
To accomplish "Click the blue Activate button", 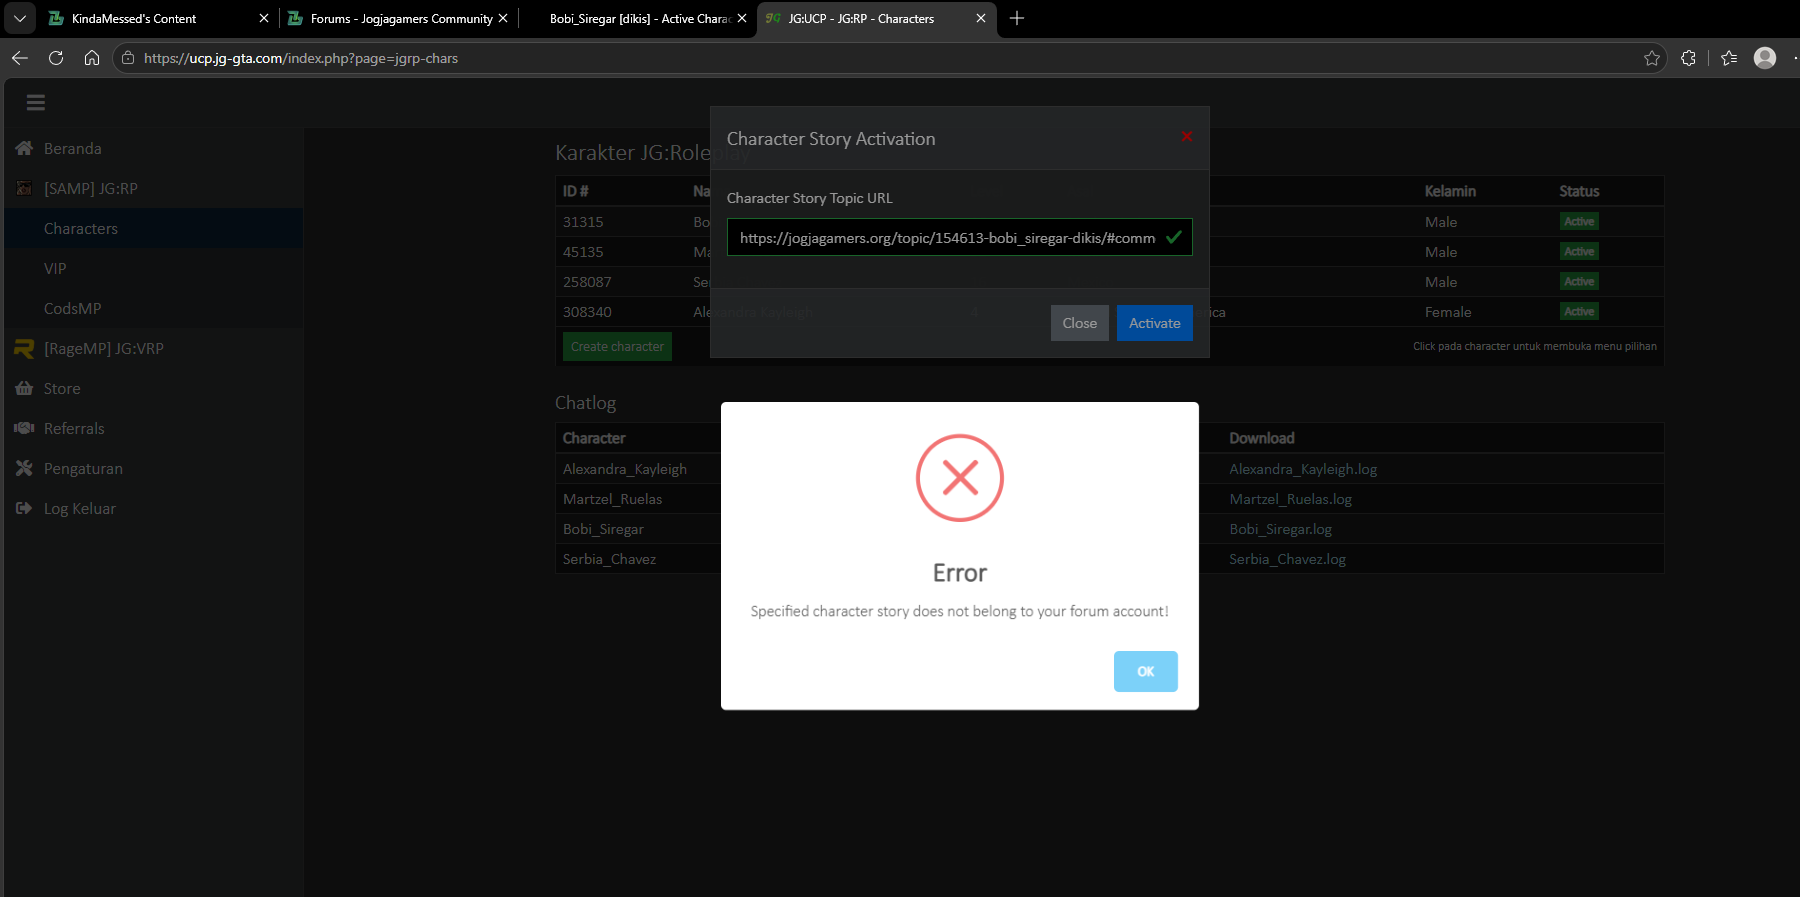I will pyautogui.click(x=1155, y=323).
